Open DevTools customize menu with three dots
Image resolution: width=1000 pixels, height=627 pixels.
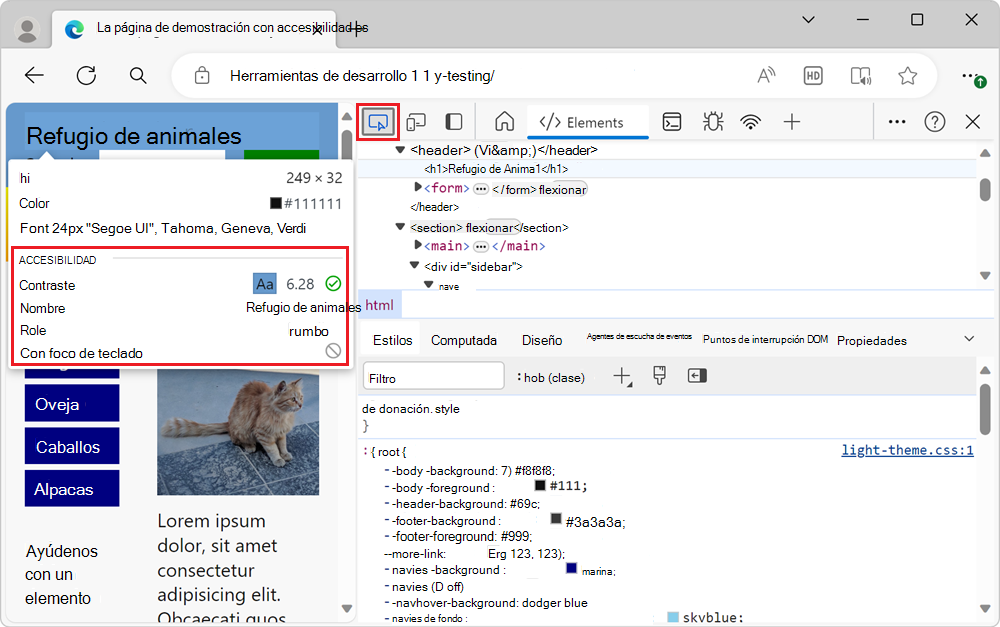896,121
